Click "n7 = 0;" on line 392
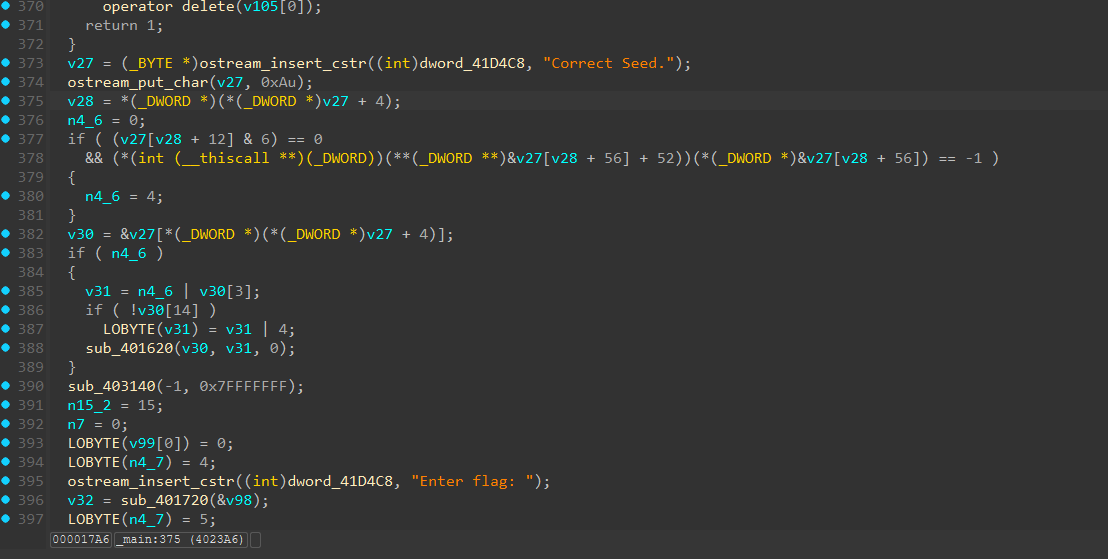Image resolution: width=1108 pixels, height=559 pixels. click(98, 424)
